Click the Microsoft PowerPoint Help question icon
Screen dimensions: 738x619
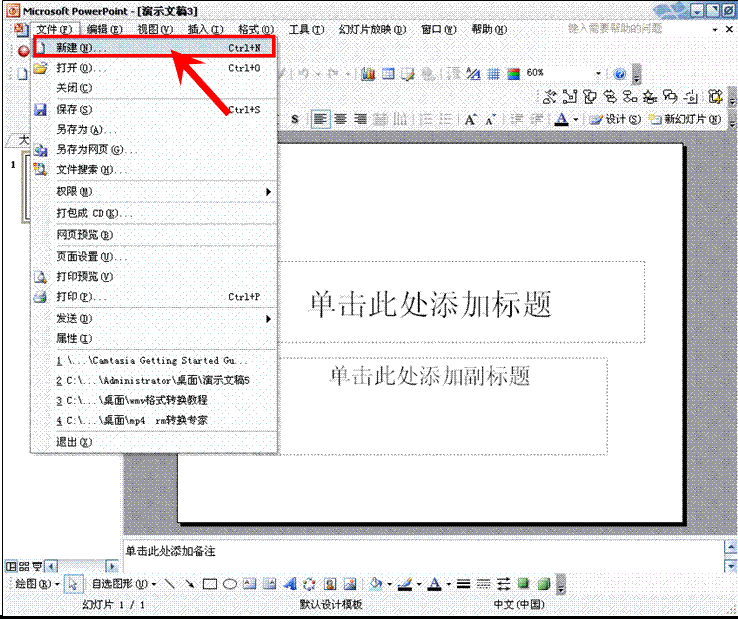point(620,74)
